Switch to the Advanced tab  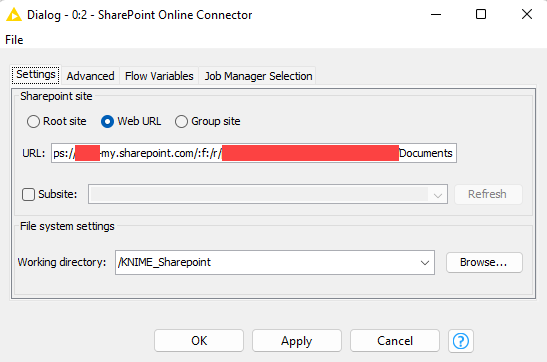[x=90, y=76]
